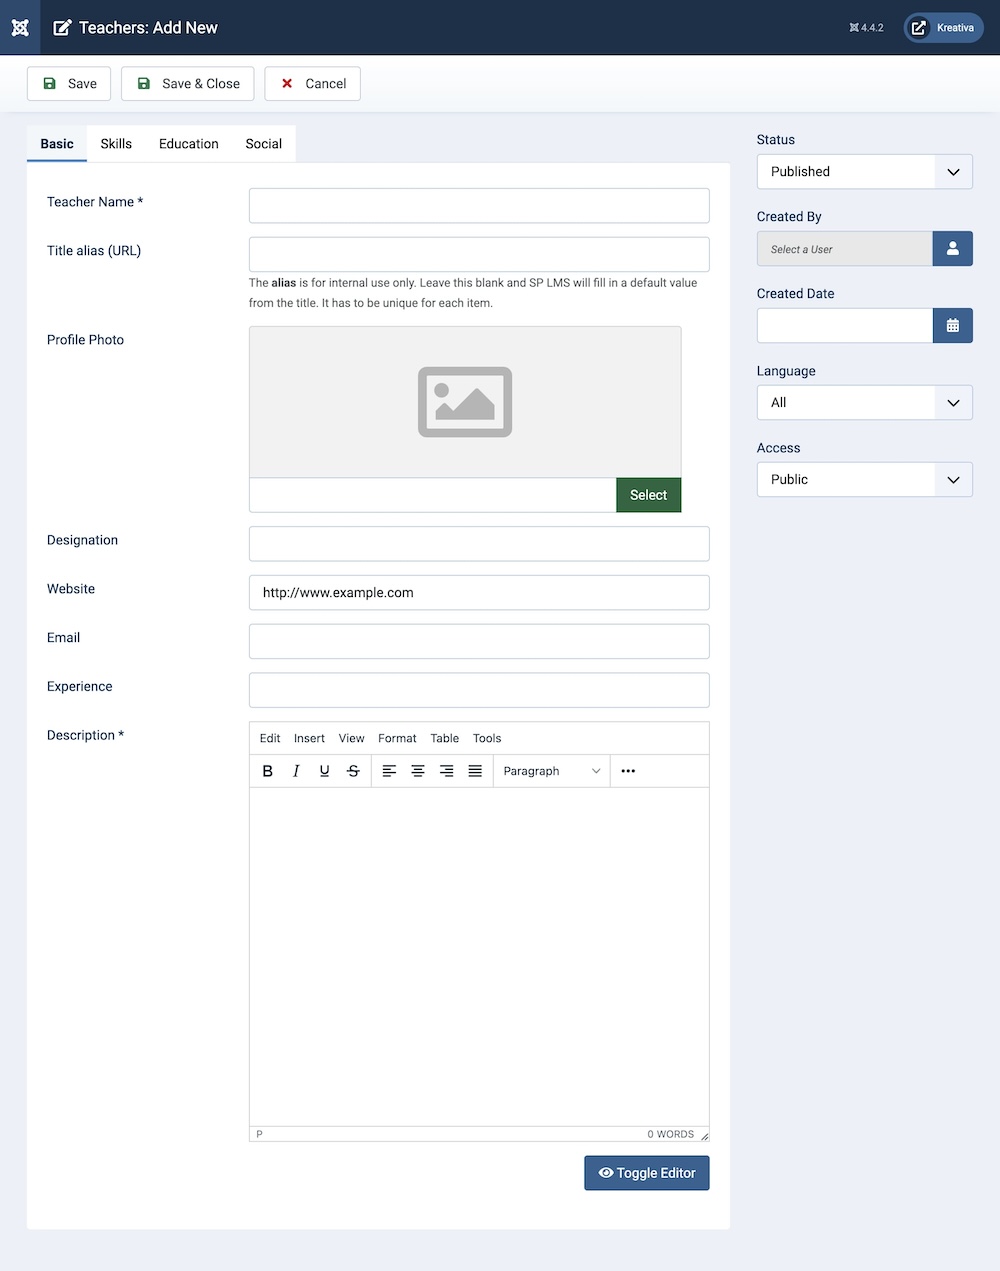Click the Teacher Name input field
This screenshot has width=1000, height=1271.
click(x=479, y=206)
